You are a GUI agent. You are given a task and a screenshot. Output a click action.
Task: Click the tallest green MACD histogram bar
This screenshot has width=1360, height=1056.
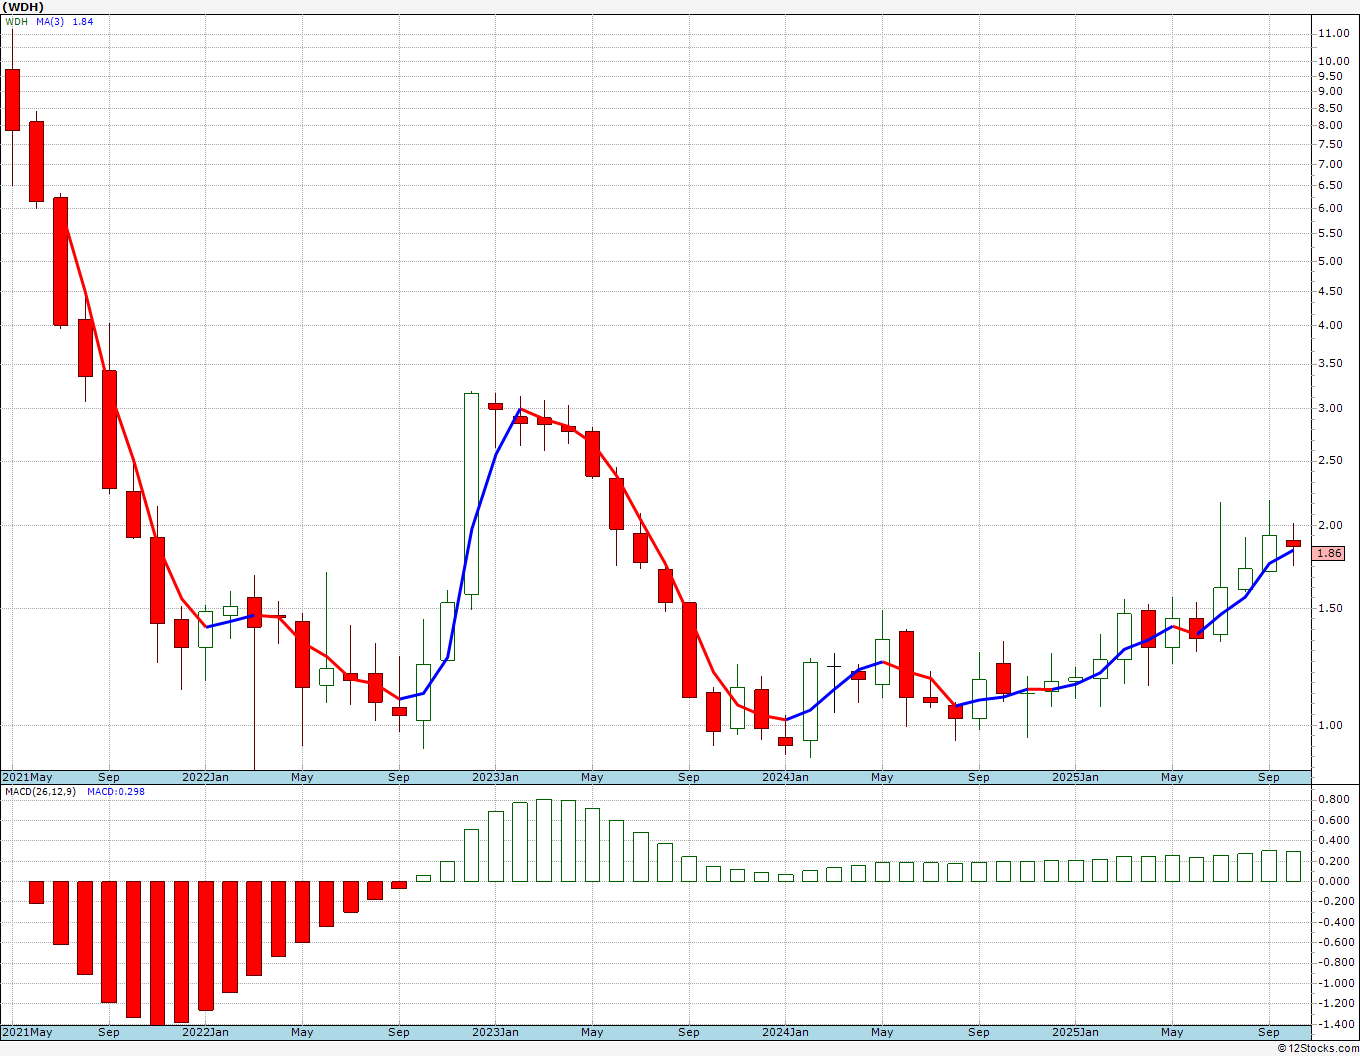tap(544, 840)
